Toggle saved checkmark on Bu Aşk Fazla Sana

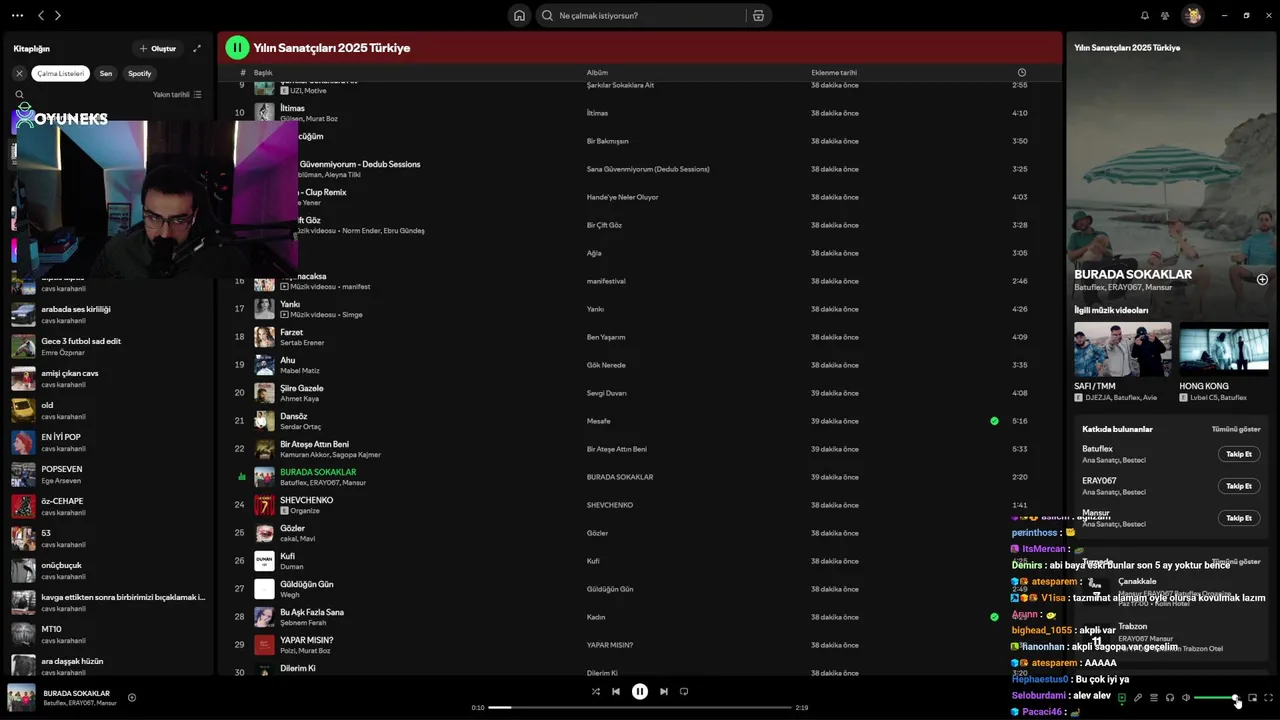coord(994,617)
